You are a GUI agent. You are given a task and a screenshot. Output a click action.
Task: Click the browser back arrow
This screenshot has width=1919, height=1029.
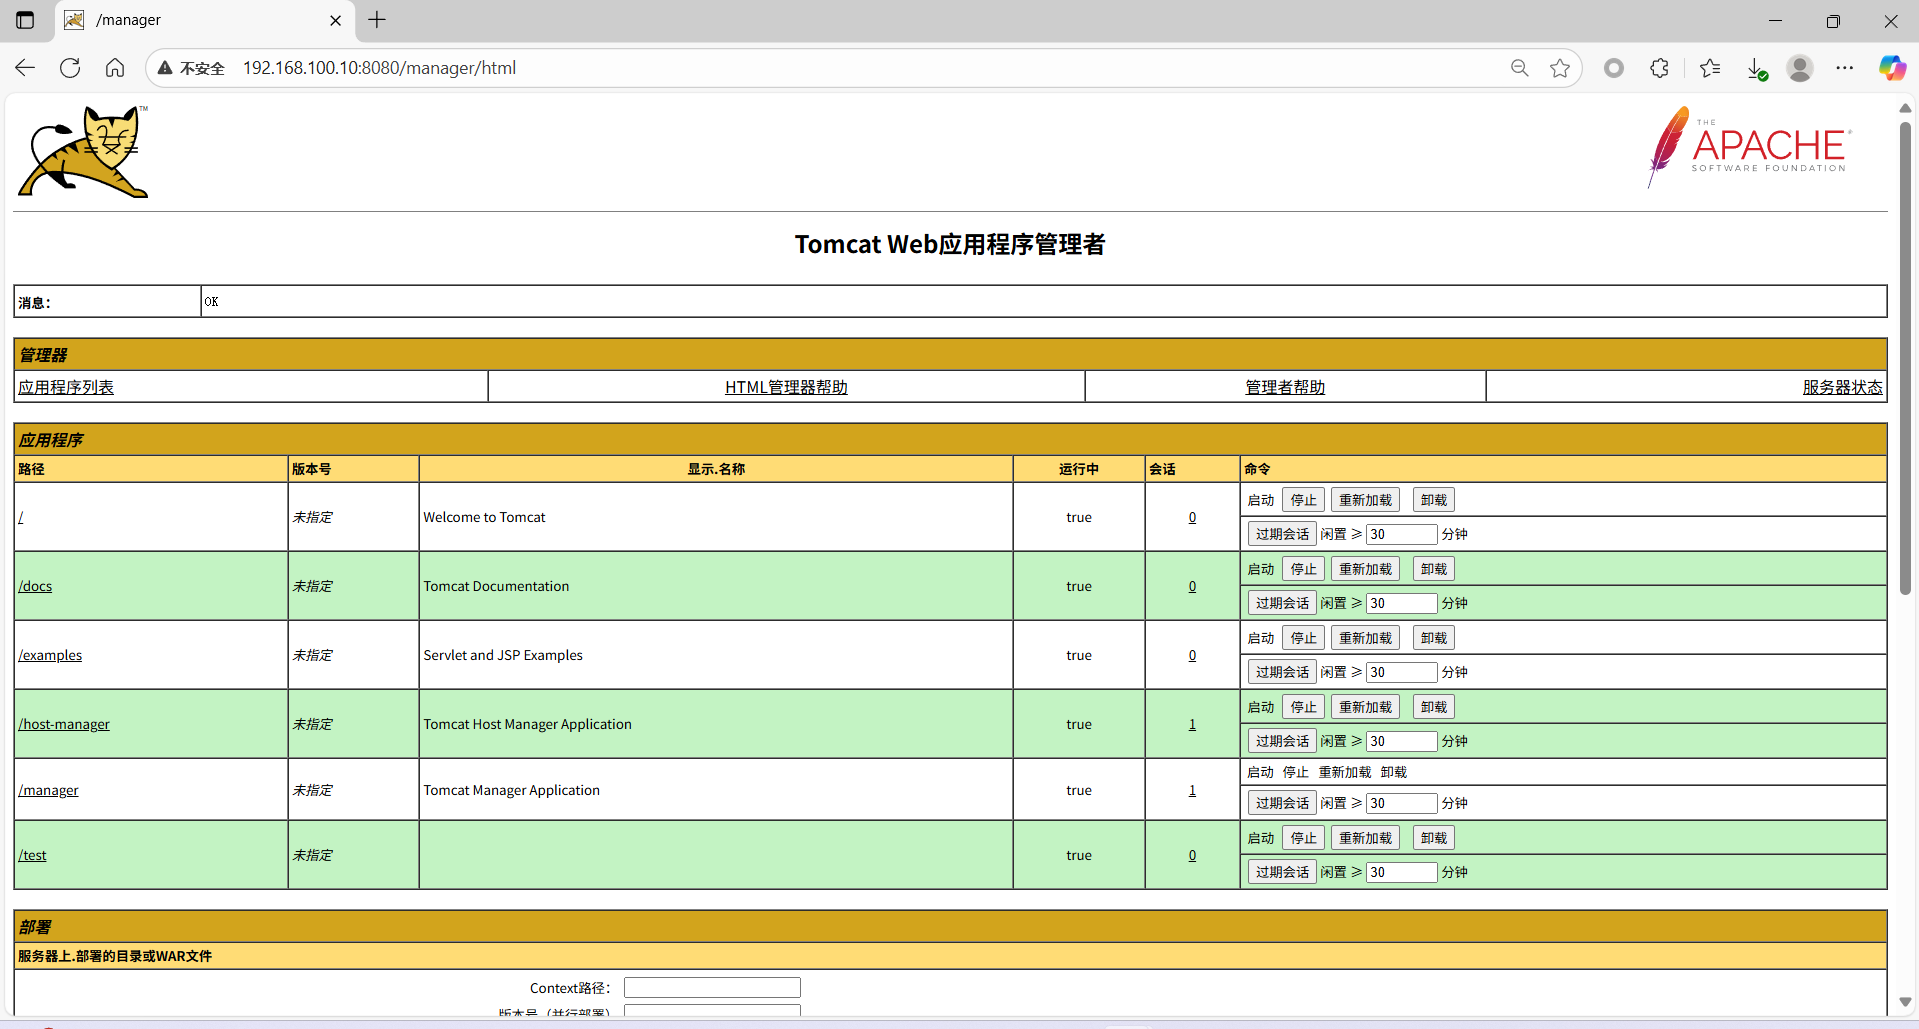click(x=25, y=68)
